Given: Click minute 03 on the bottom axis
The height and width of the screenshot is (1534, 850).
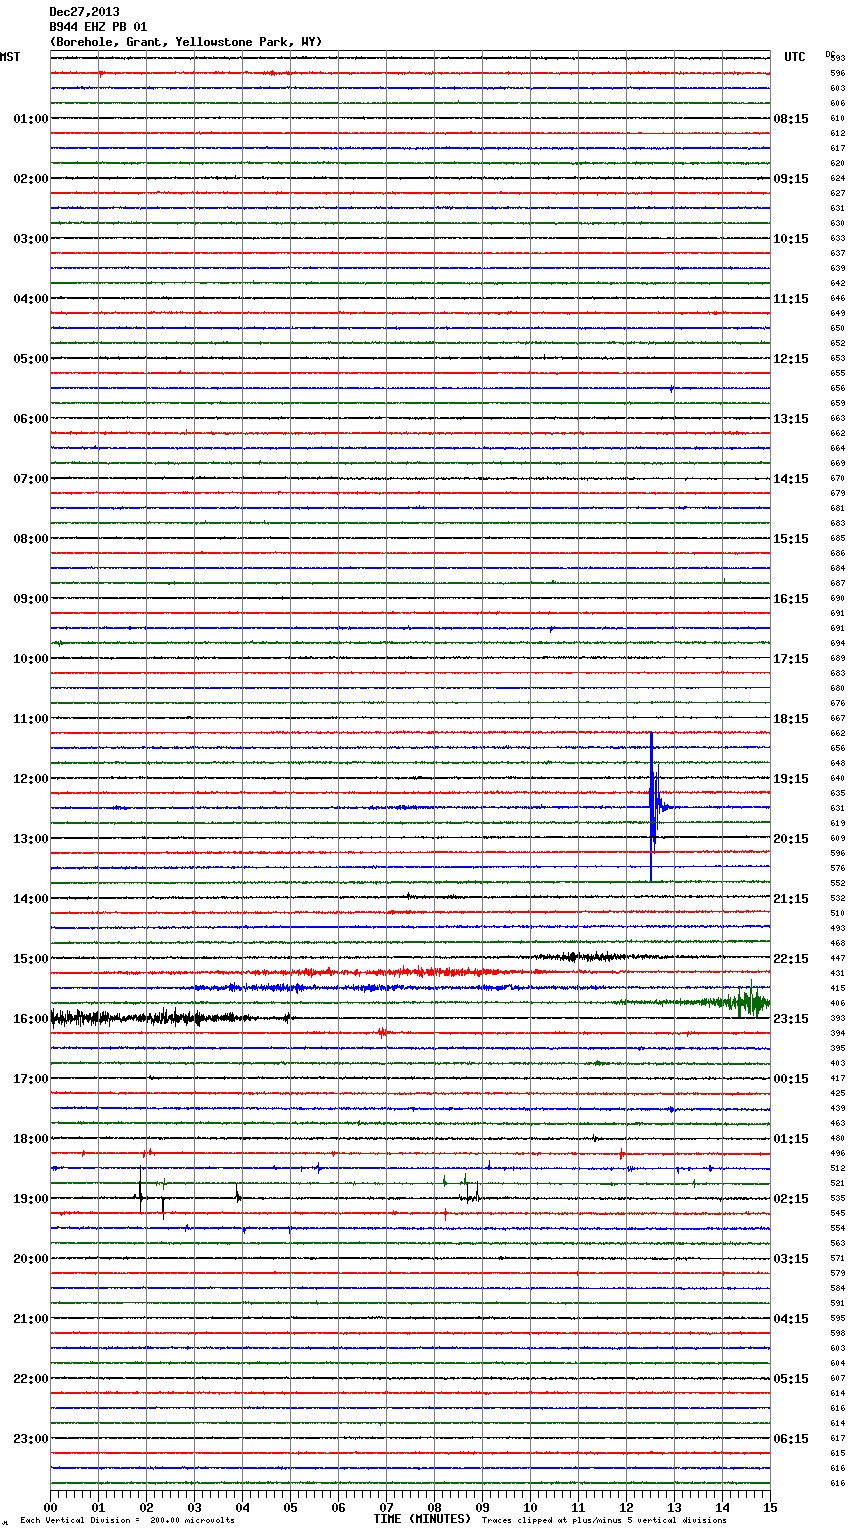Looking at the screenshot, I should [195, 1507].
